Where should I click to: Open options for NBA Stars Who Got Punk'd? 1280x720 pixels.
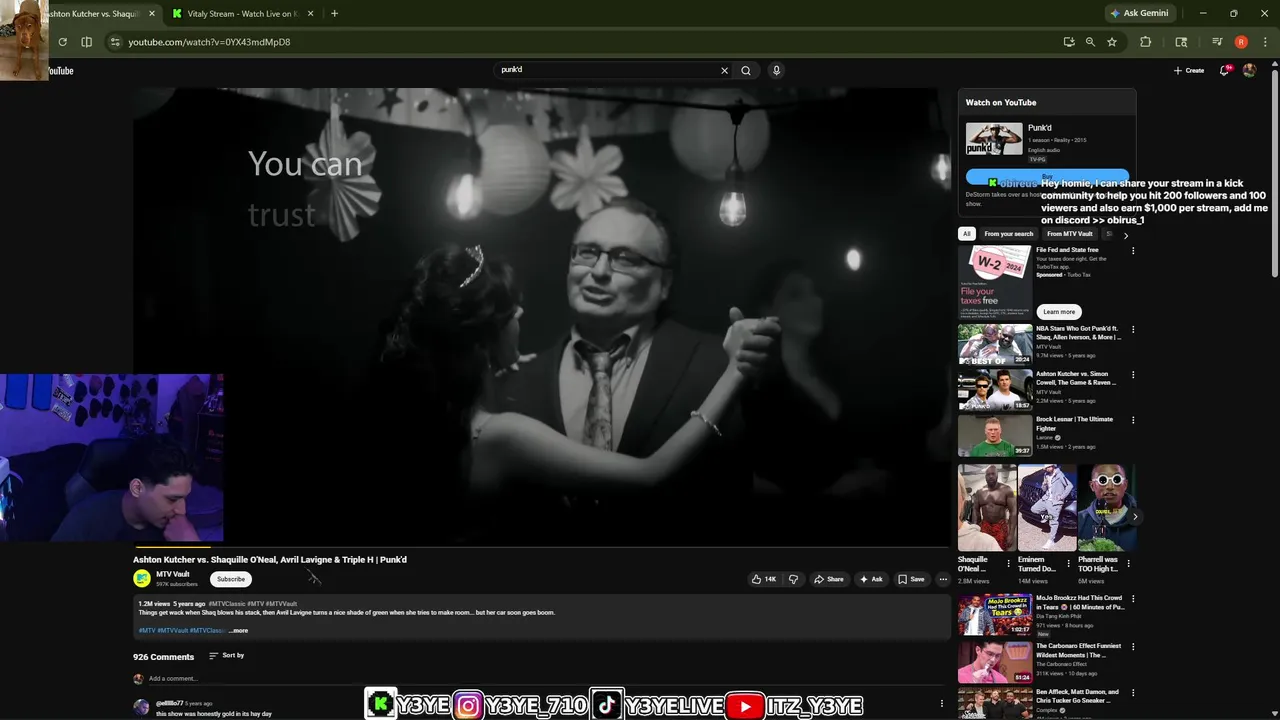point(1133,329)
